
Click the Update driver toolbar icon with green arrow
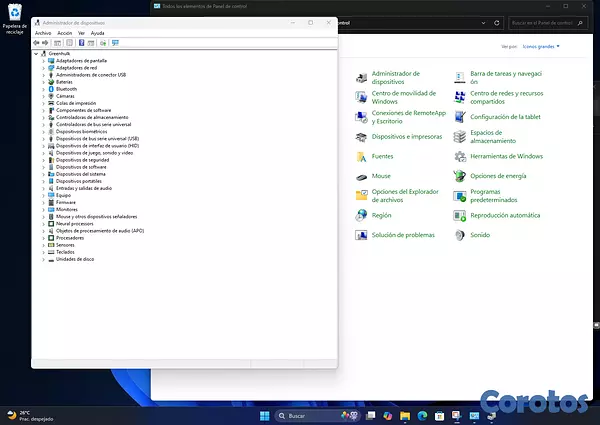pyautogui.click(x=103, y=43)
